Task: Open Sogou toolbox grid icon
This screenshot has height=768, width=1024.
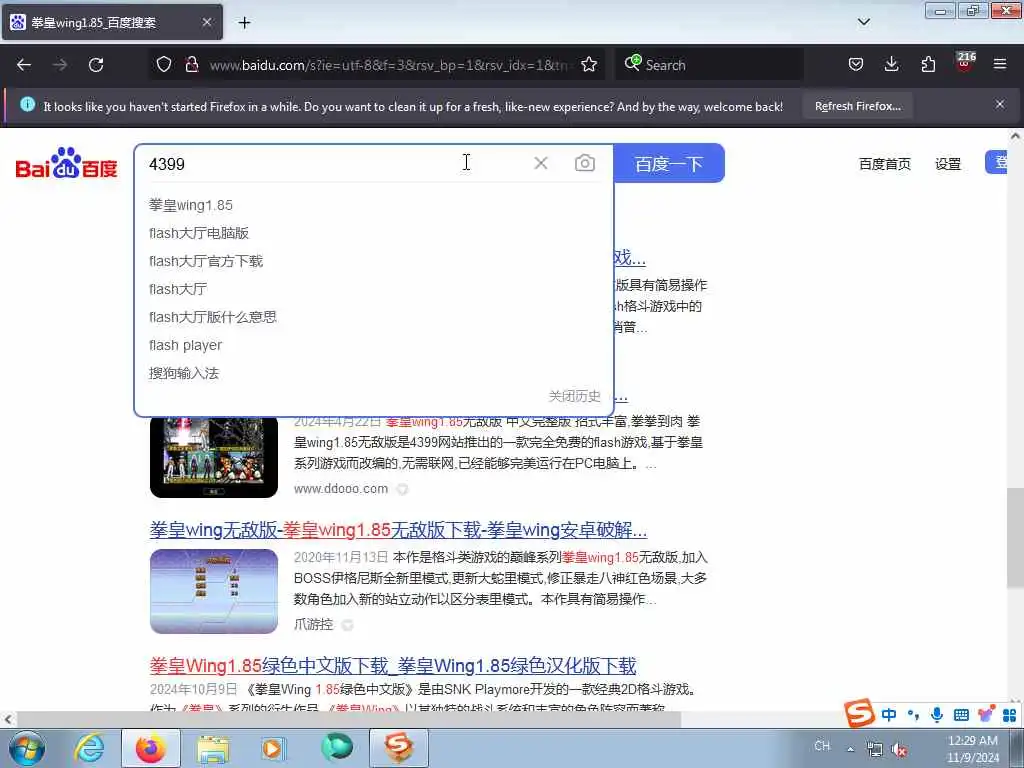Action: pyautogui.click(x=1010, y=715)
